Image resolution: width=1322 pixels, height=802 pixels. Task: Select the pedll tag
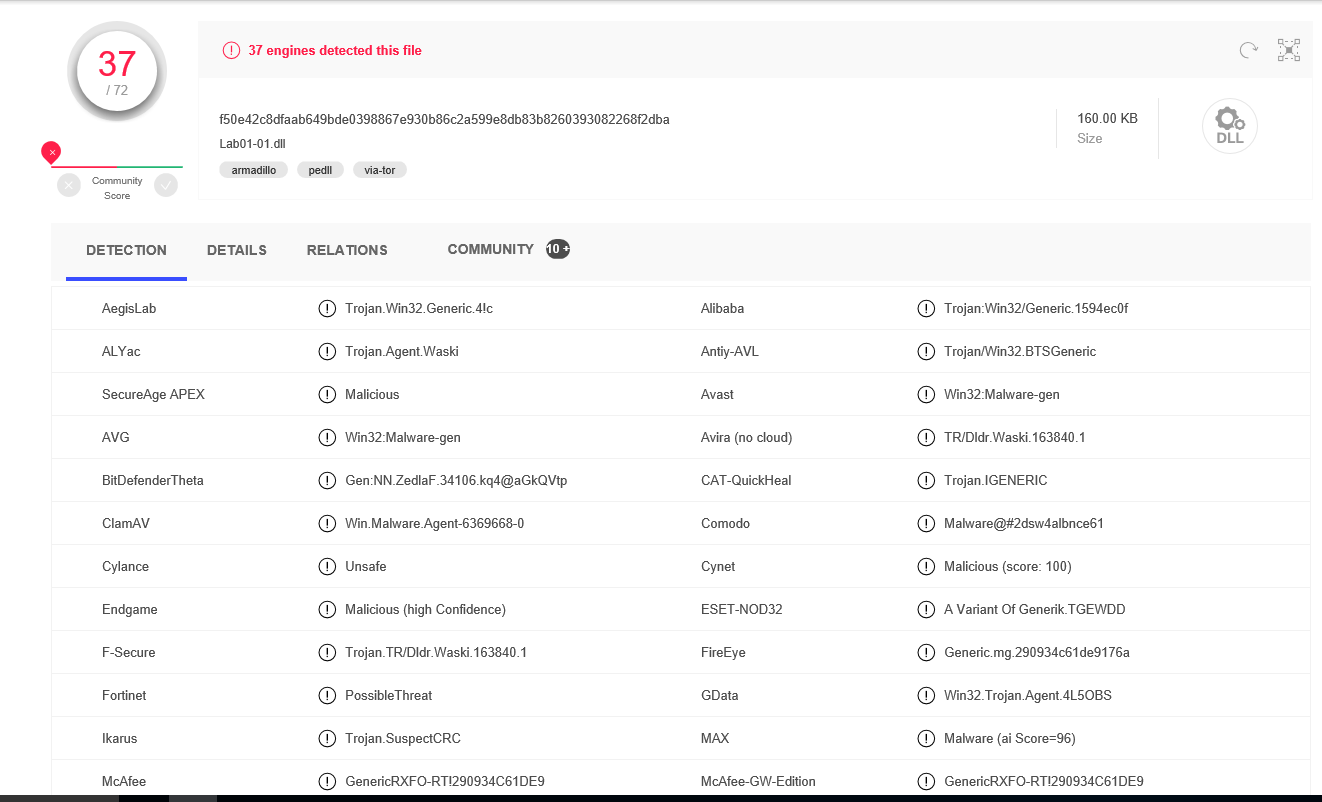(320, 170)
